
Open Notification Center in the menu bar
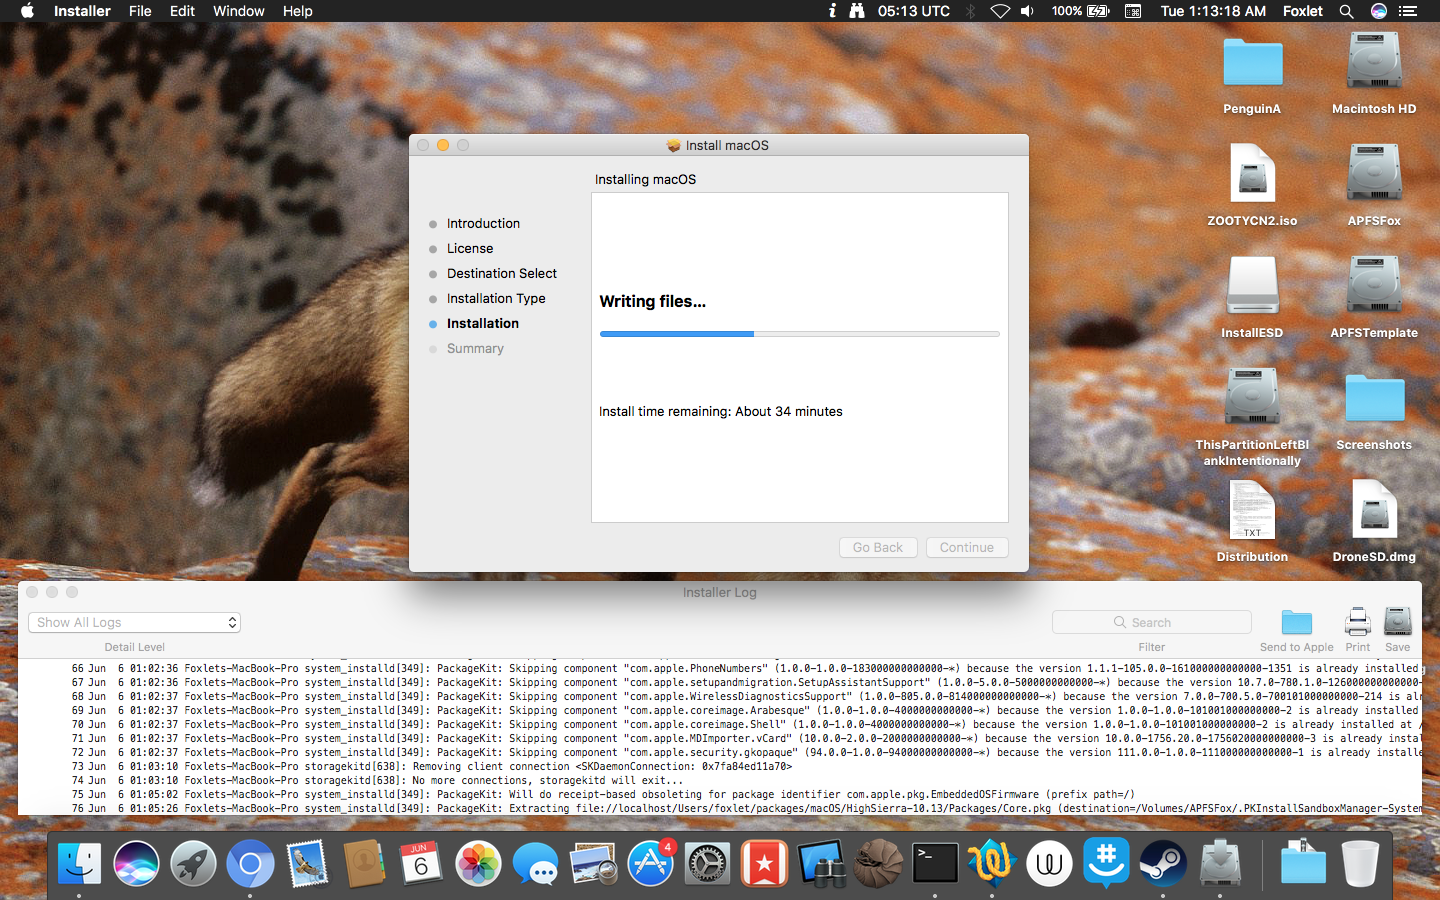(1408, 11)
